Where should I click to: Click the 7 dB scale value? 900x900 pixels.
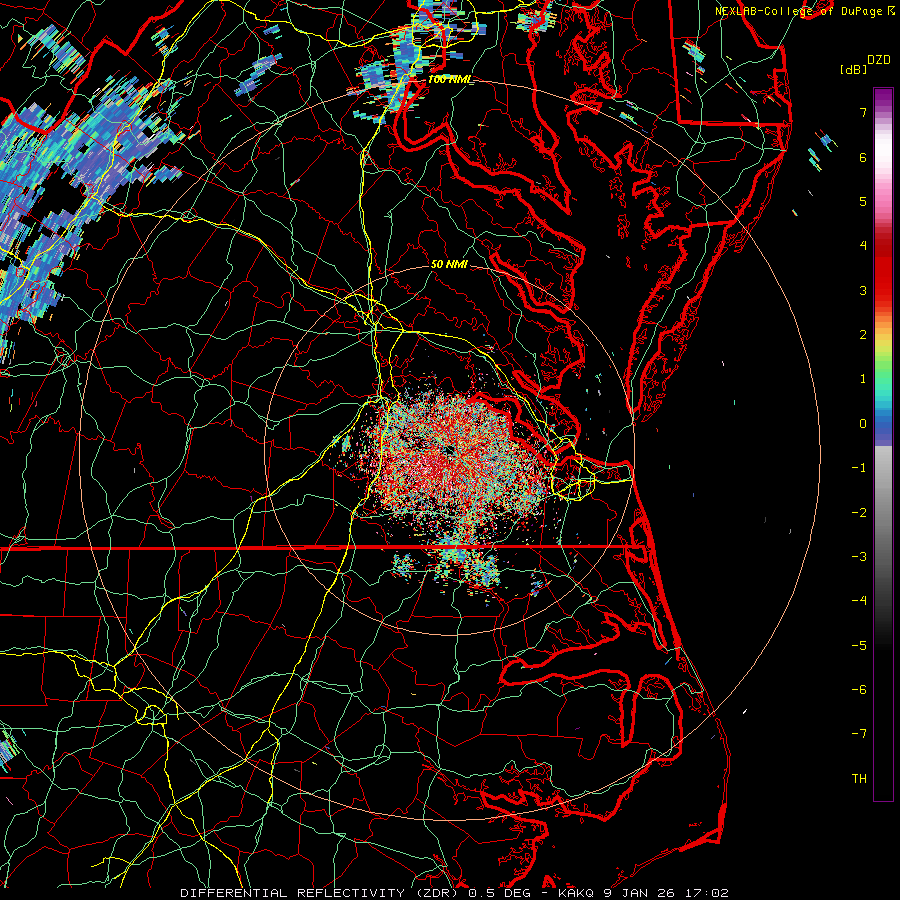click(863, 112)
